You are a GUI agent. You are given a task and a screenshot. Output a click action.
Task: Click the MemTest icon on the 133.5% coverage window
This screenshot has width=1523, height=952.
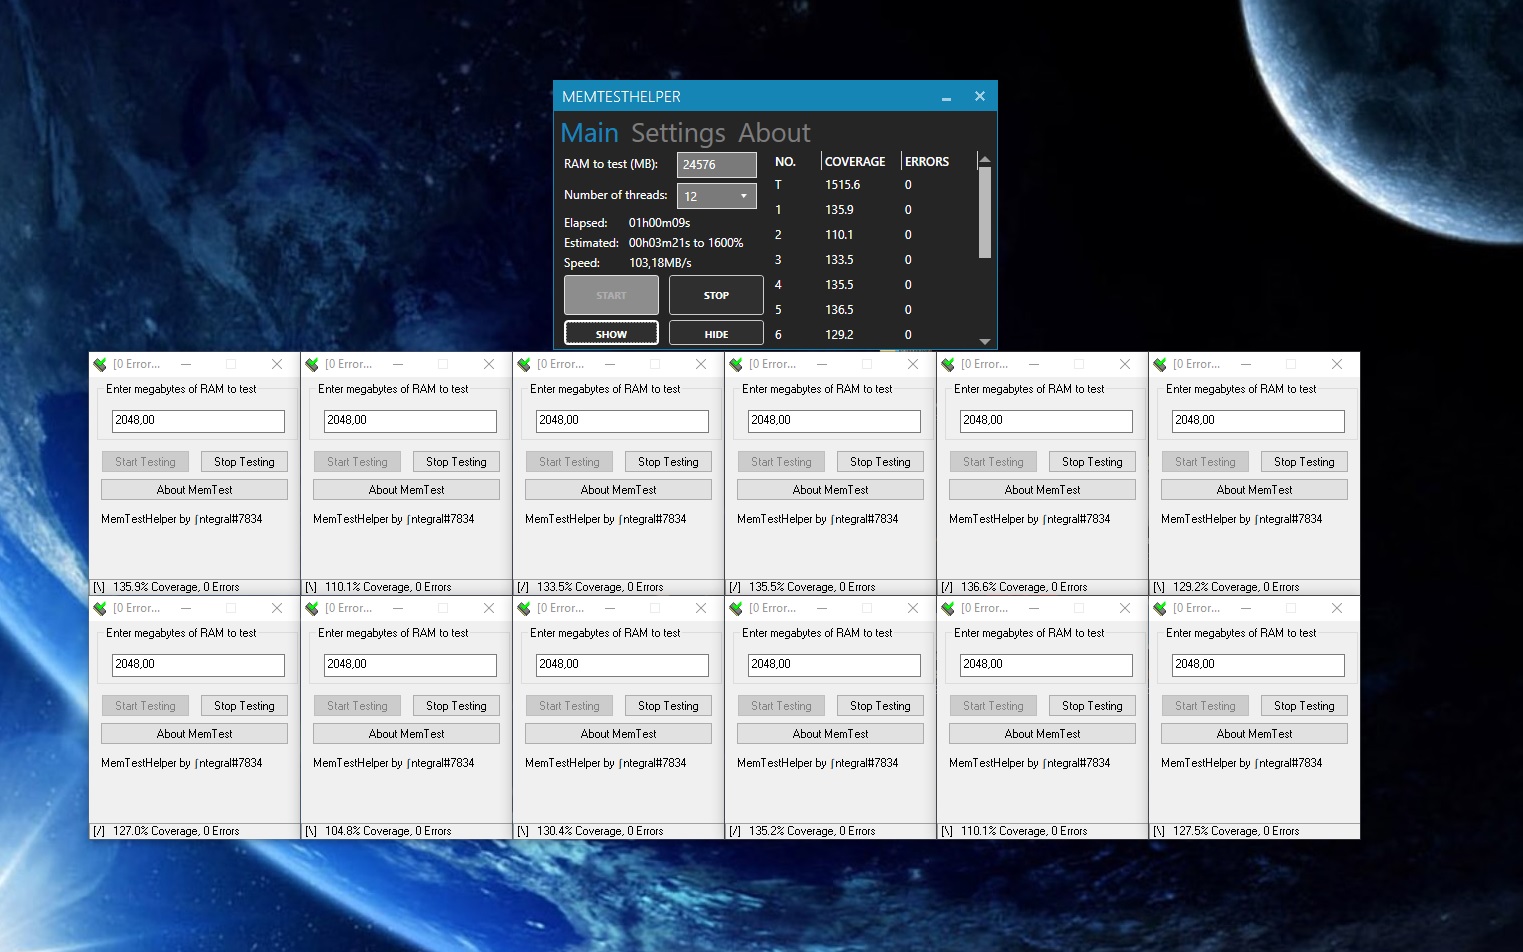(524, 364)
